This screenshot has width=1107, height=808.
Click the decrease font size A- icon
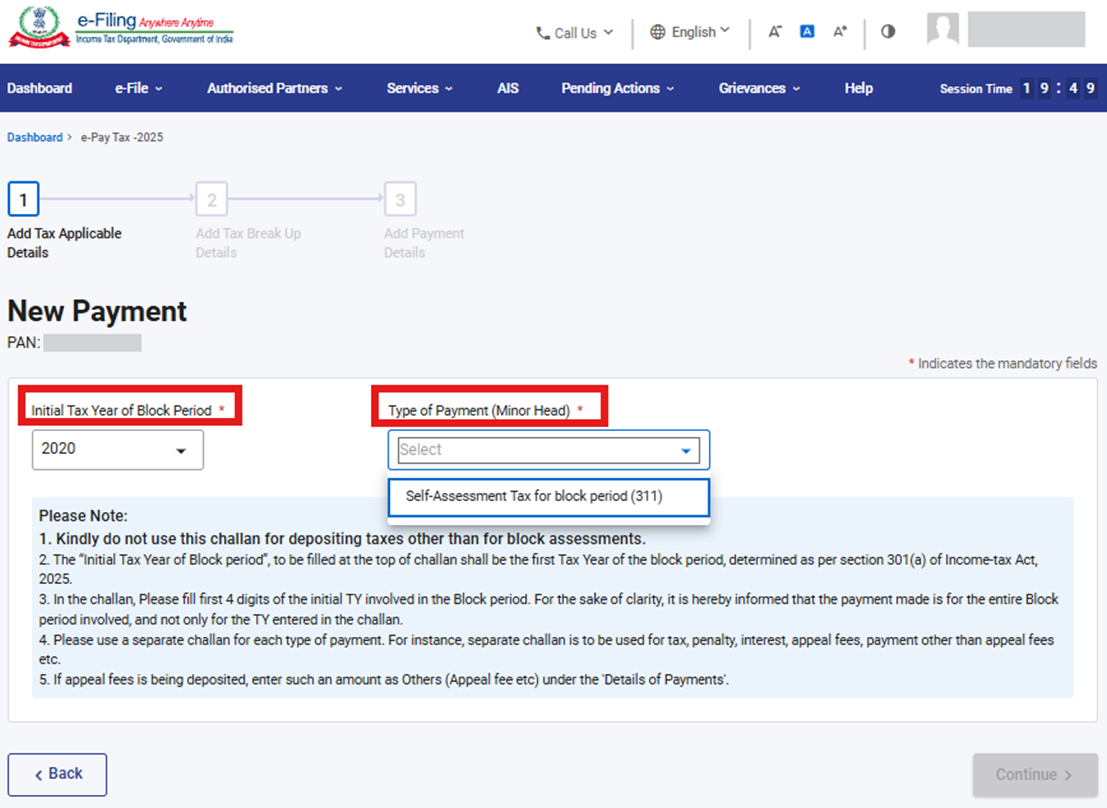(x=775, y=32)
